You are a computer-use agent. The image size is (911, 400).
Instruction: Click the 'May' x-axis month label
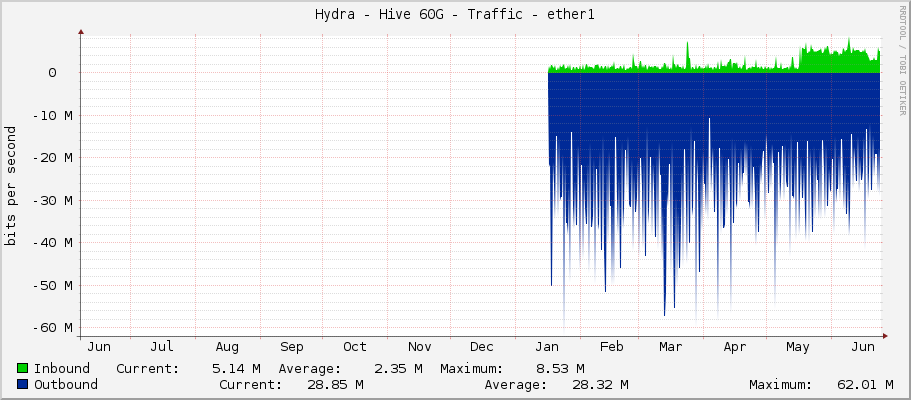[x=798, y=347]
